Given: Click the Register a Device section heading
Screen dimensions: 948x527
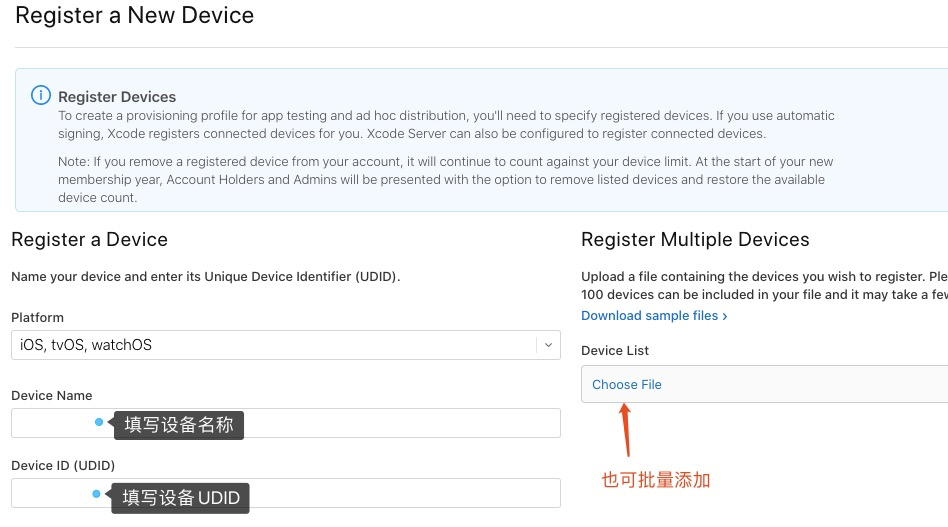Looking at the screenshot, I should point(89,239).
